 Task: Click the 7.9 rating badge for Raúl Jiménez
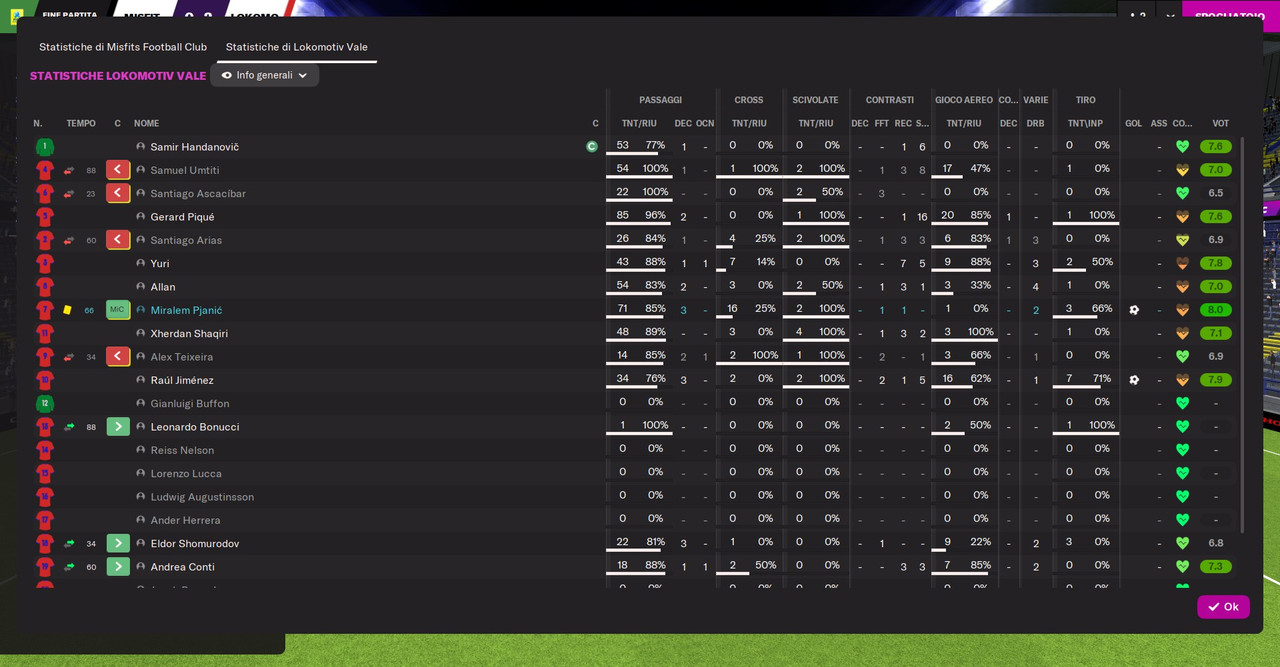(1216, 380)
